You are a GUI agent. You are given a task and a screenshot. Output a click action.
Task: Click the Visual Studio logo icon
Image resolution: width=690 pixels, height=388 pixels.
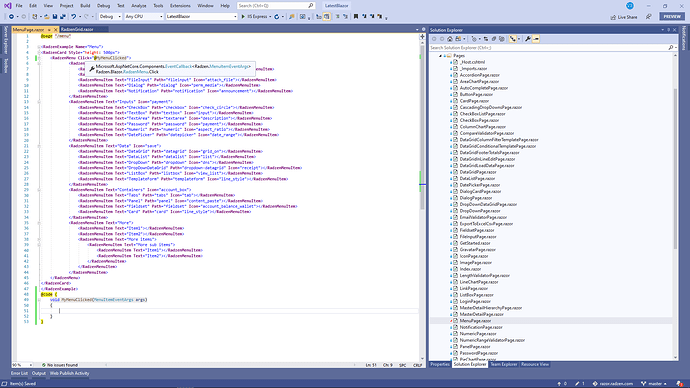(7, 6)
